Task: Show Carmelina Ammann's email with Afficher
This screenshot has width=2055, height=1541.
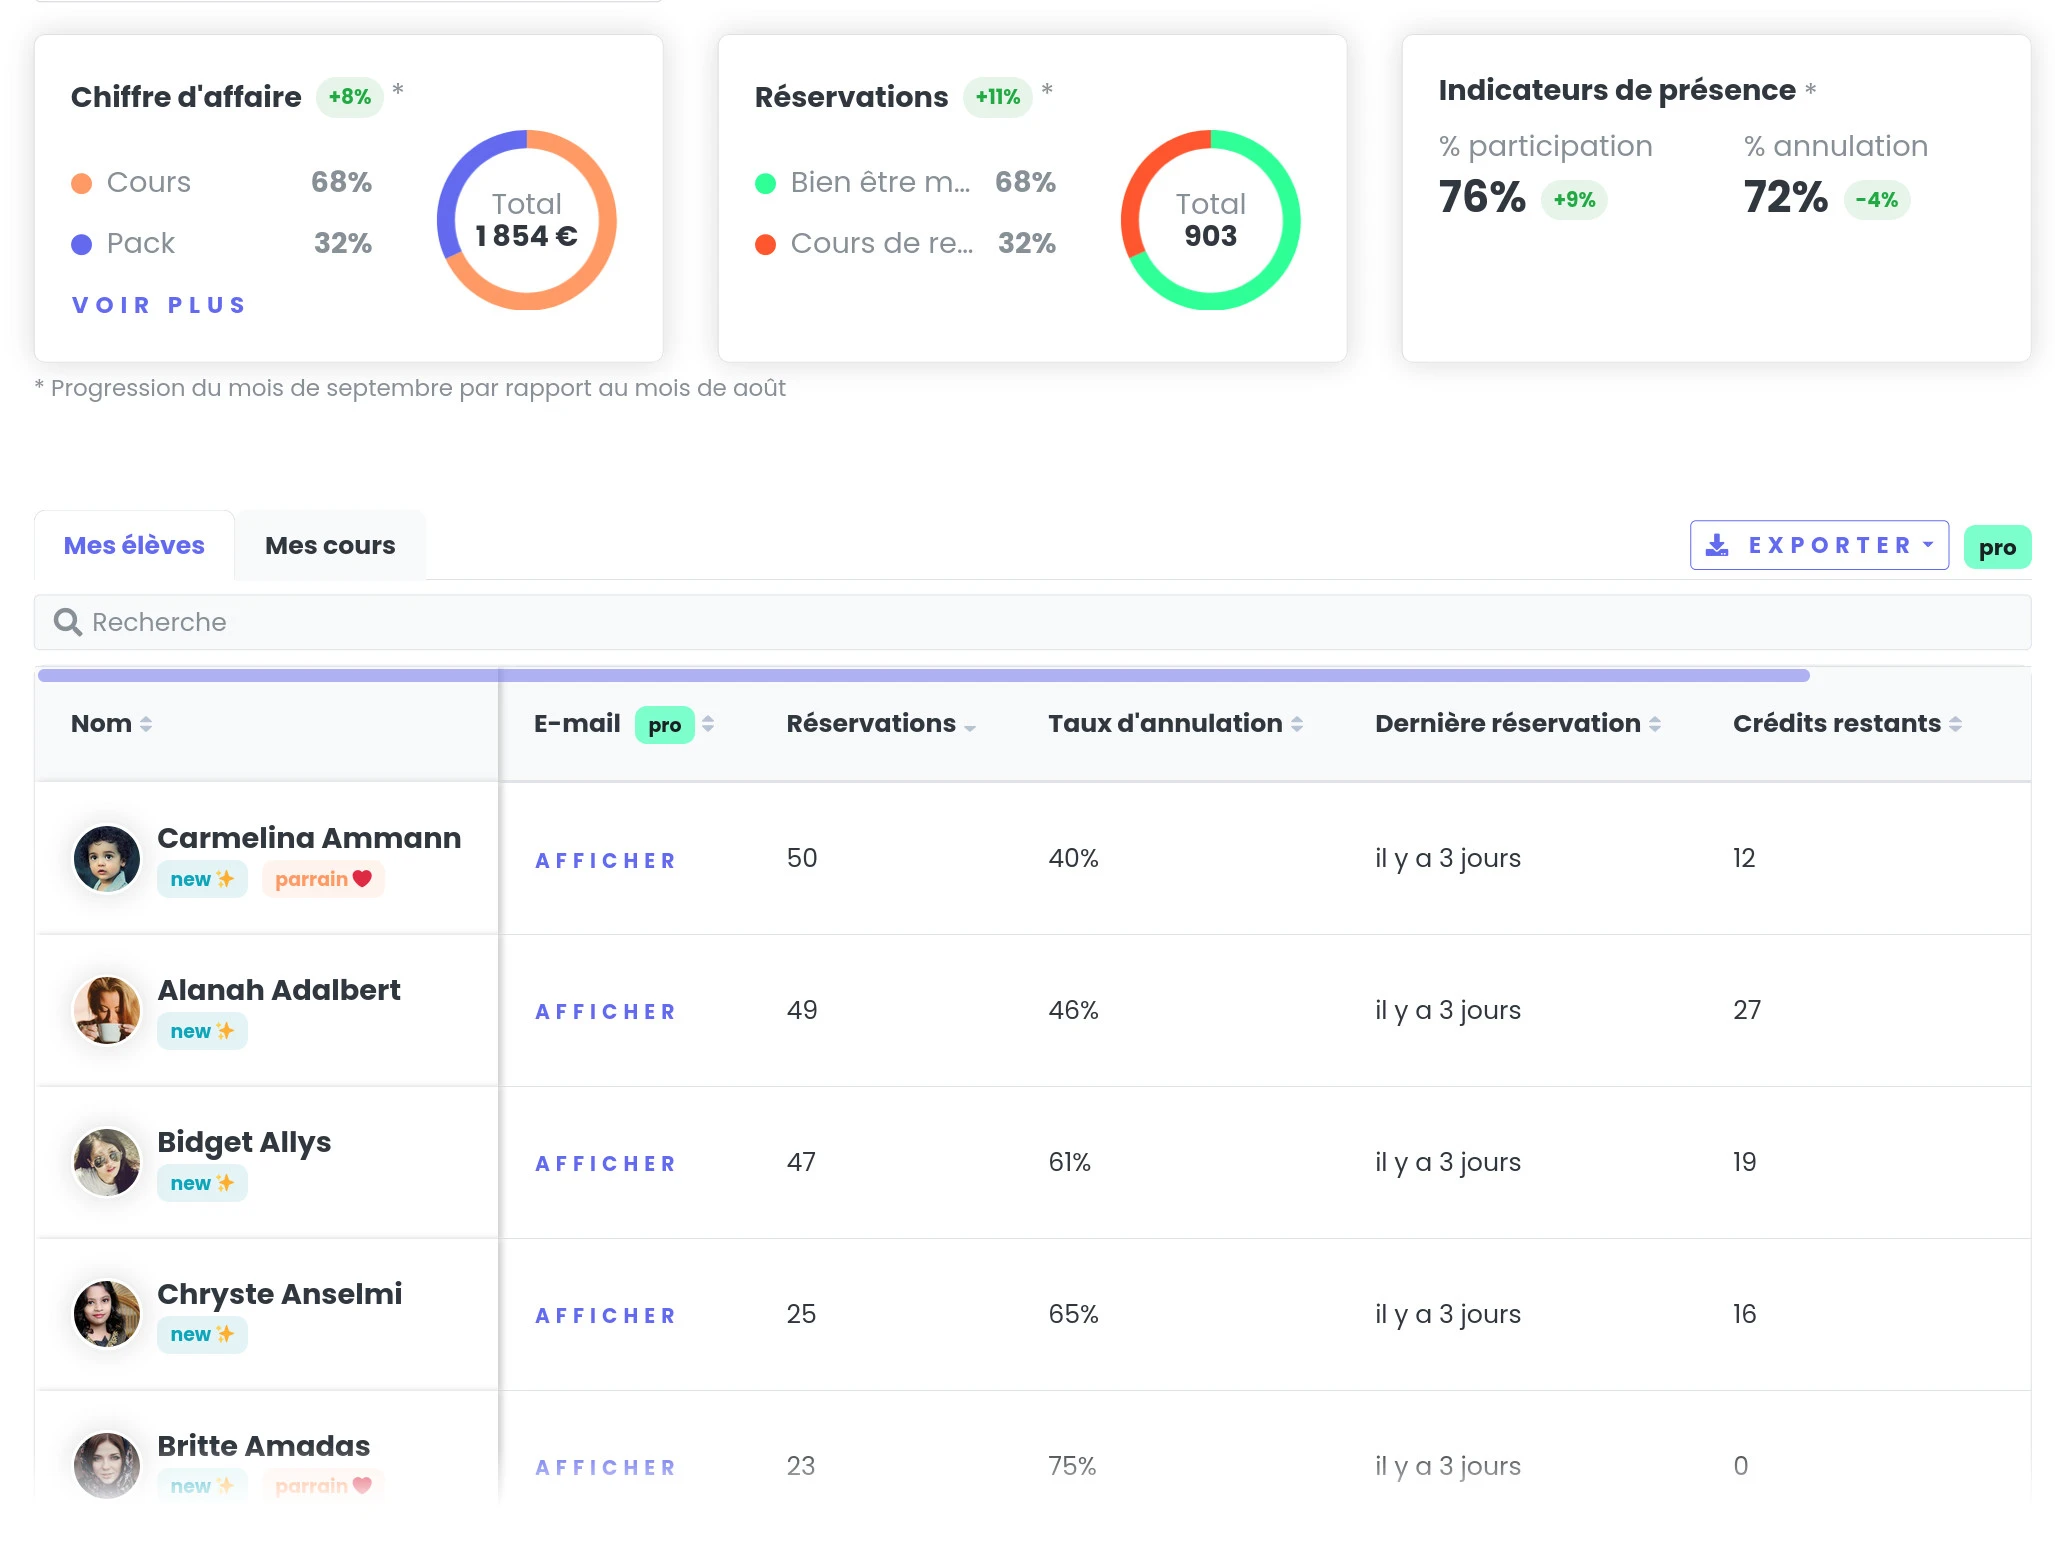Action: coord(606,860)
